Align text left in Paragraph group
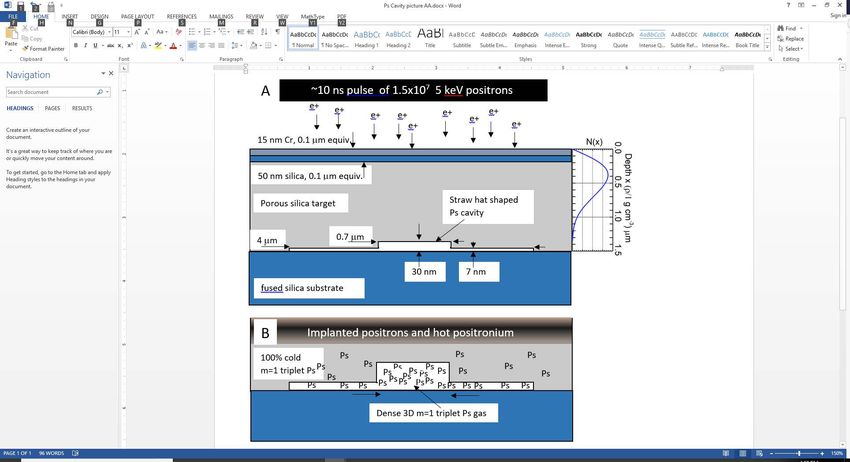Screen dimensions: 850x462 pyautogui.click(x=192, y=46)
